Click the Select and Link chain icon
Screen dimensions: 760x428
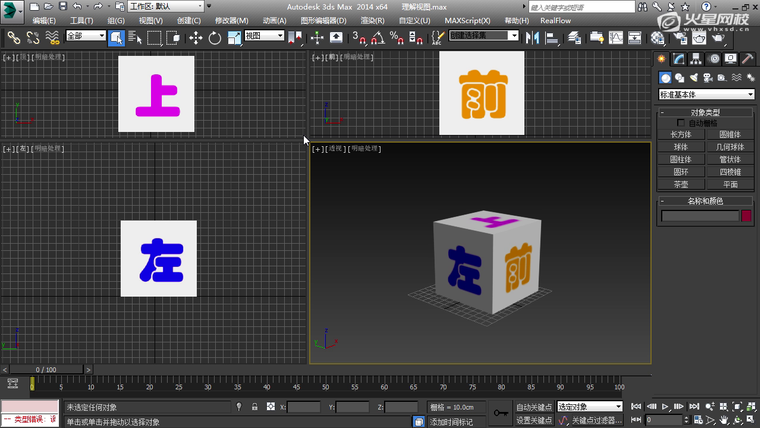click(x=13, y=37)
